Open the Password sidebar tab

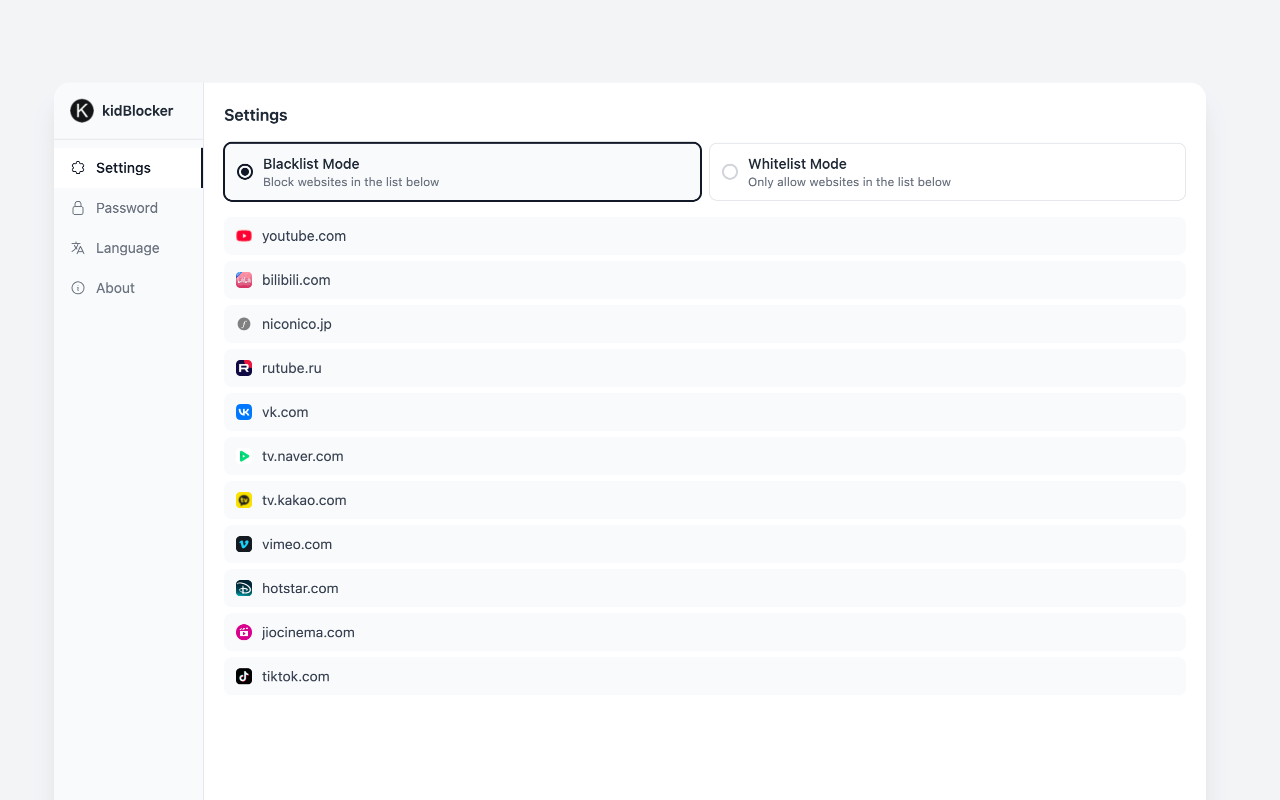[x=127, y=208]
